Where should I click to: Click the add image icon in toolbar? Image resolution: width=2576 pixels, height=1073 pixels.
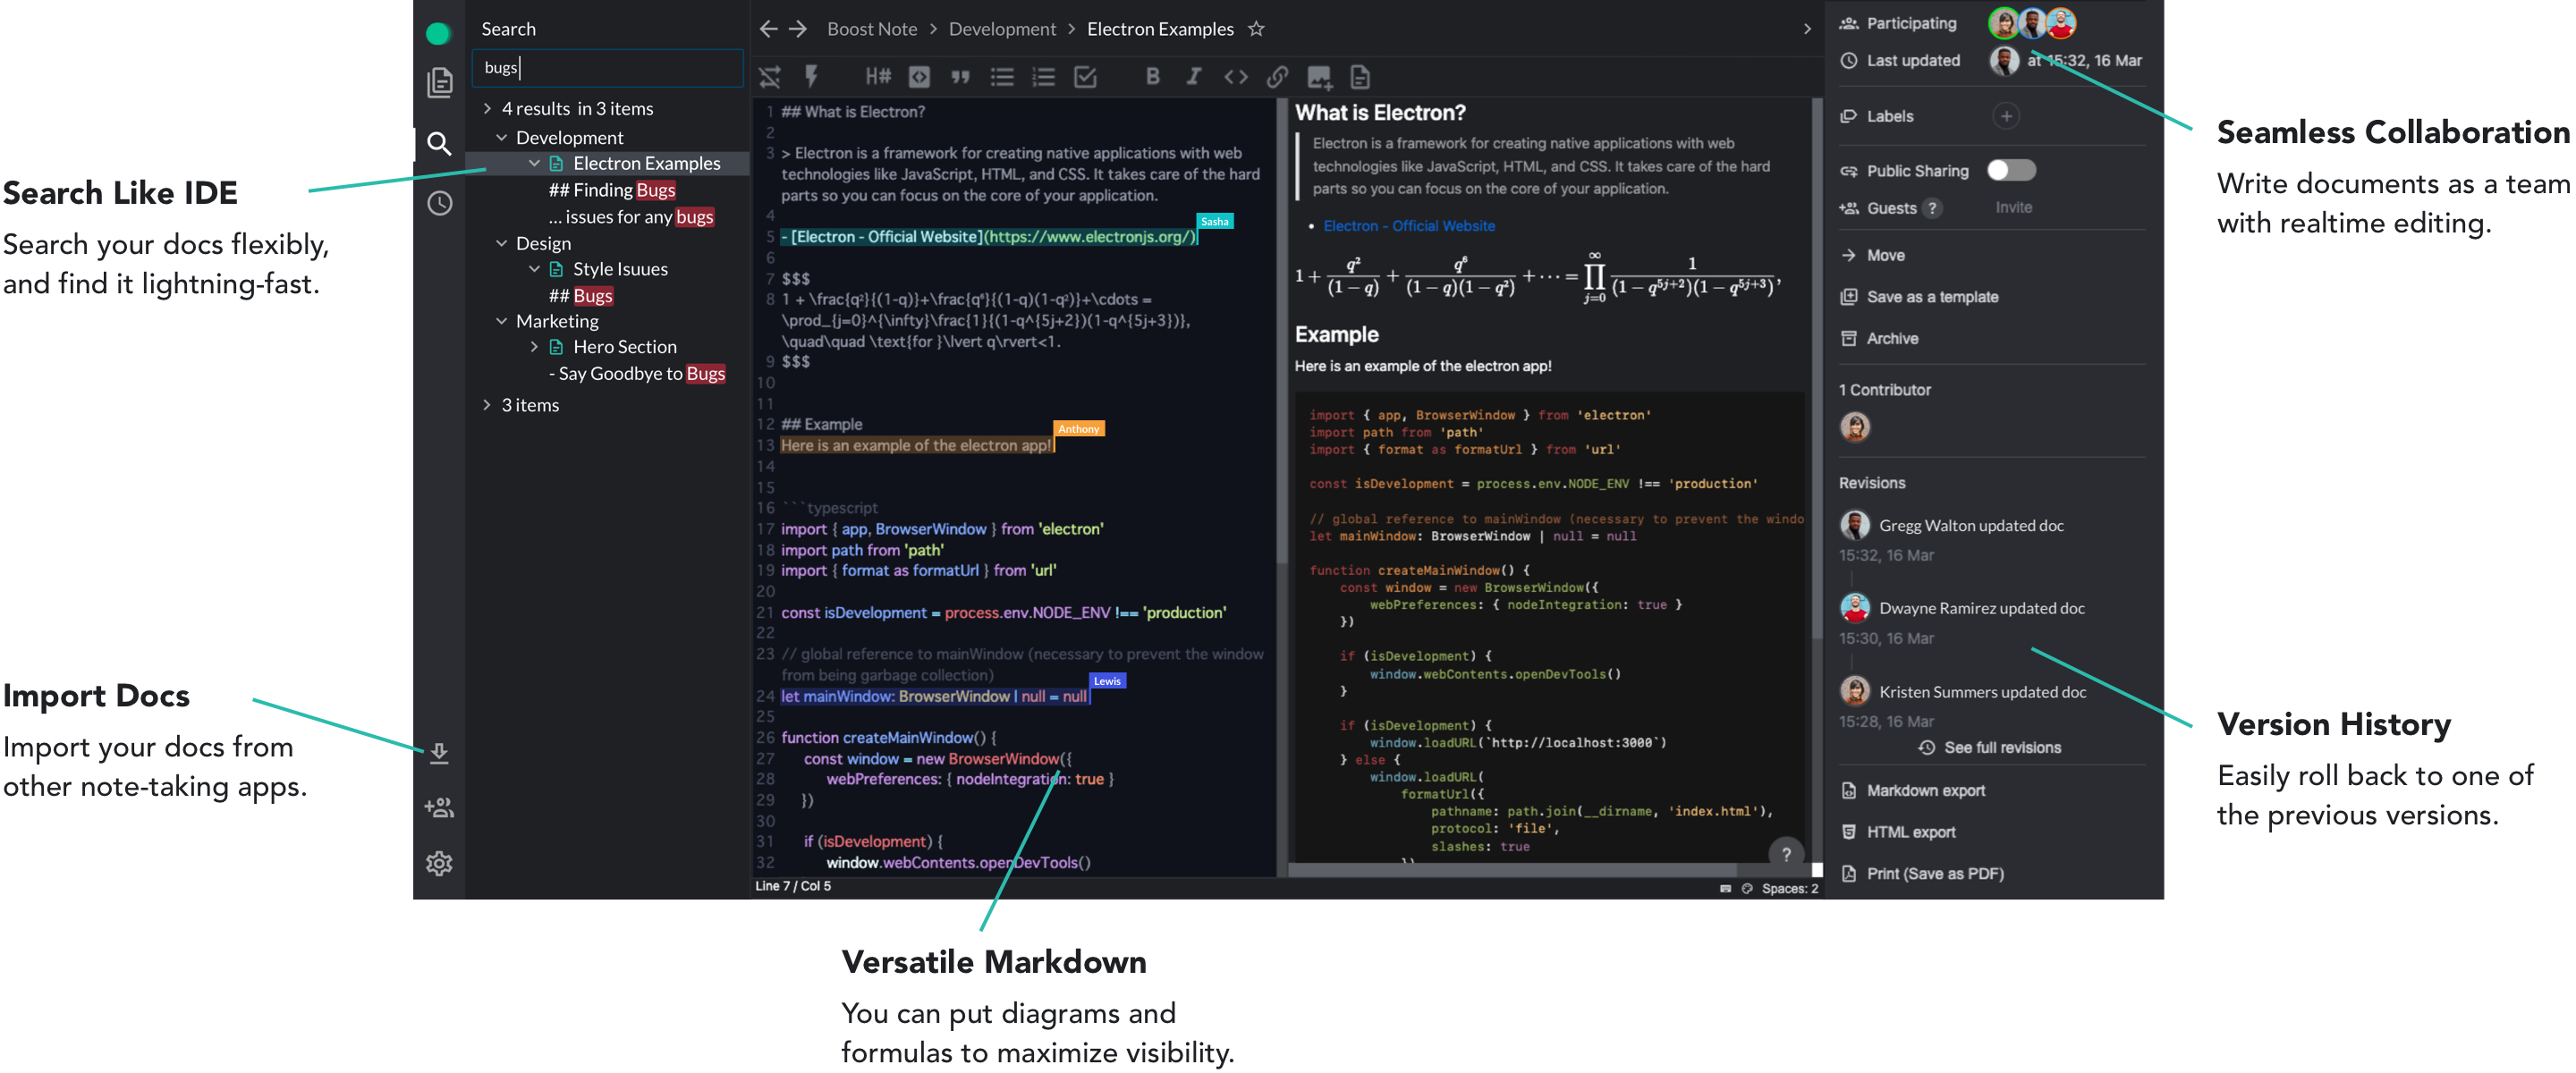point(1319,76)
